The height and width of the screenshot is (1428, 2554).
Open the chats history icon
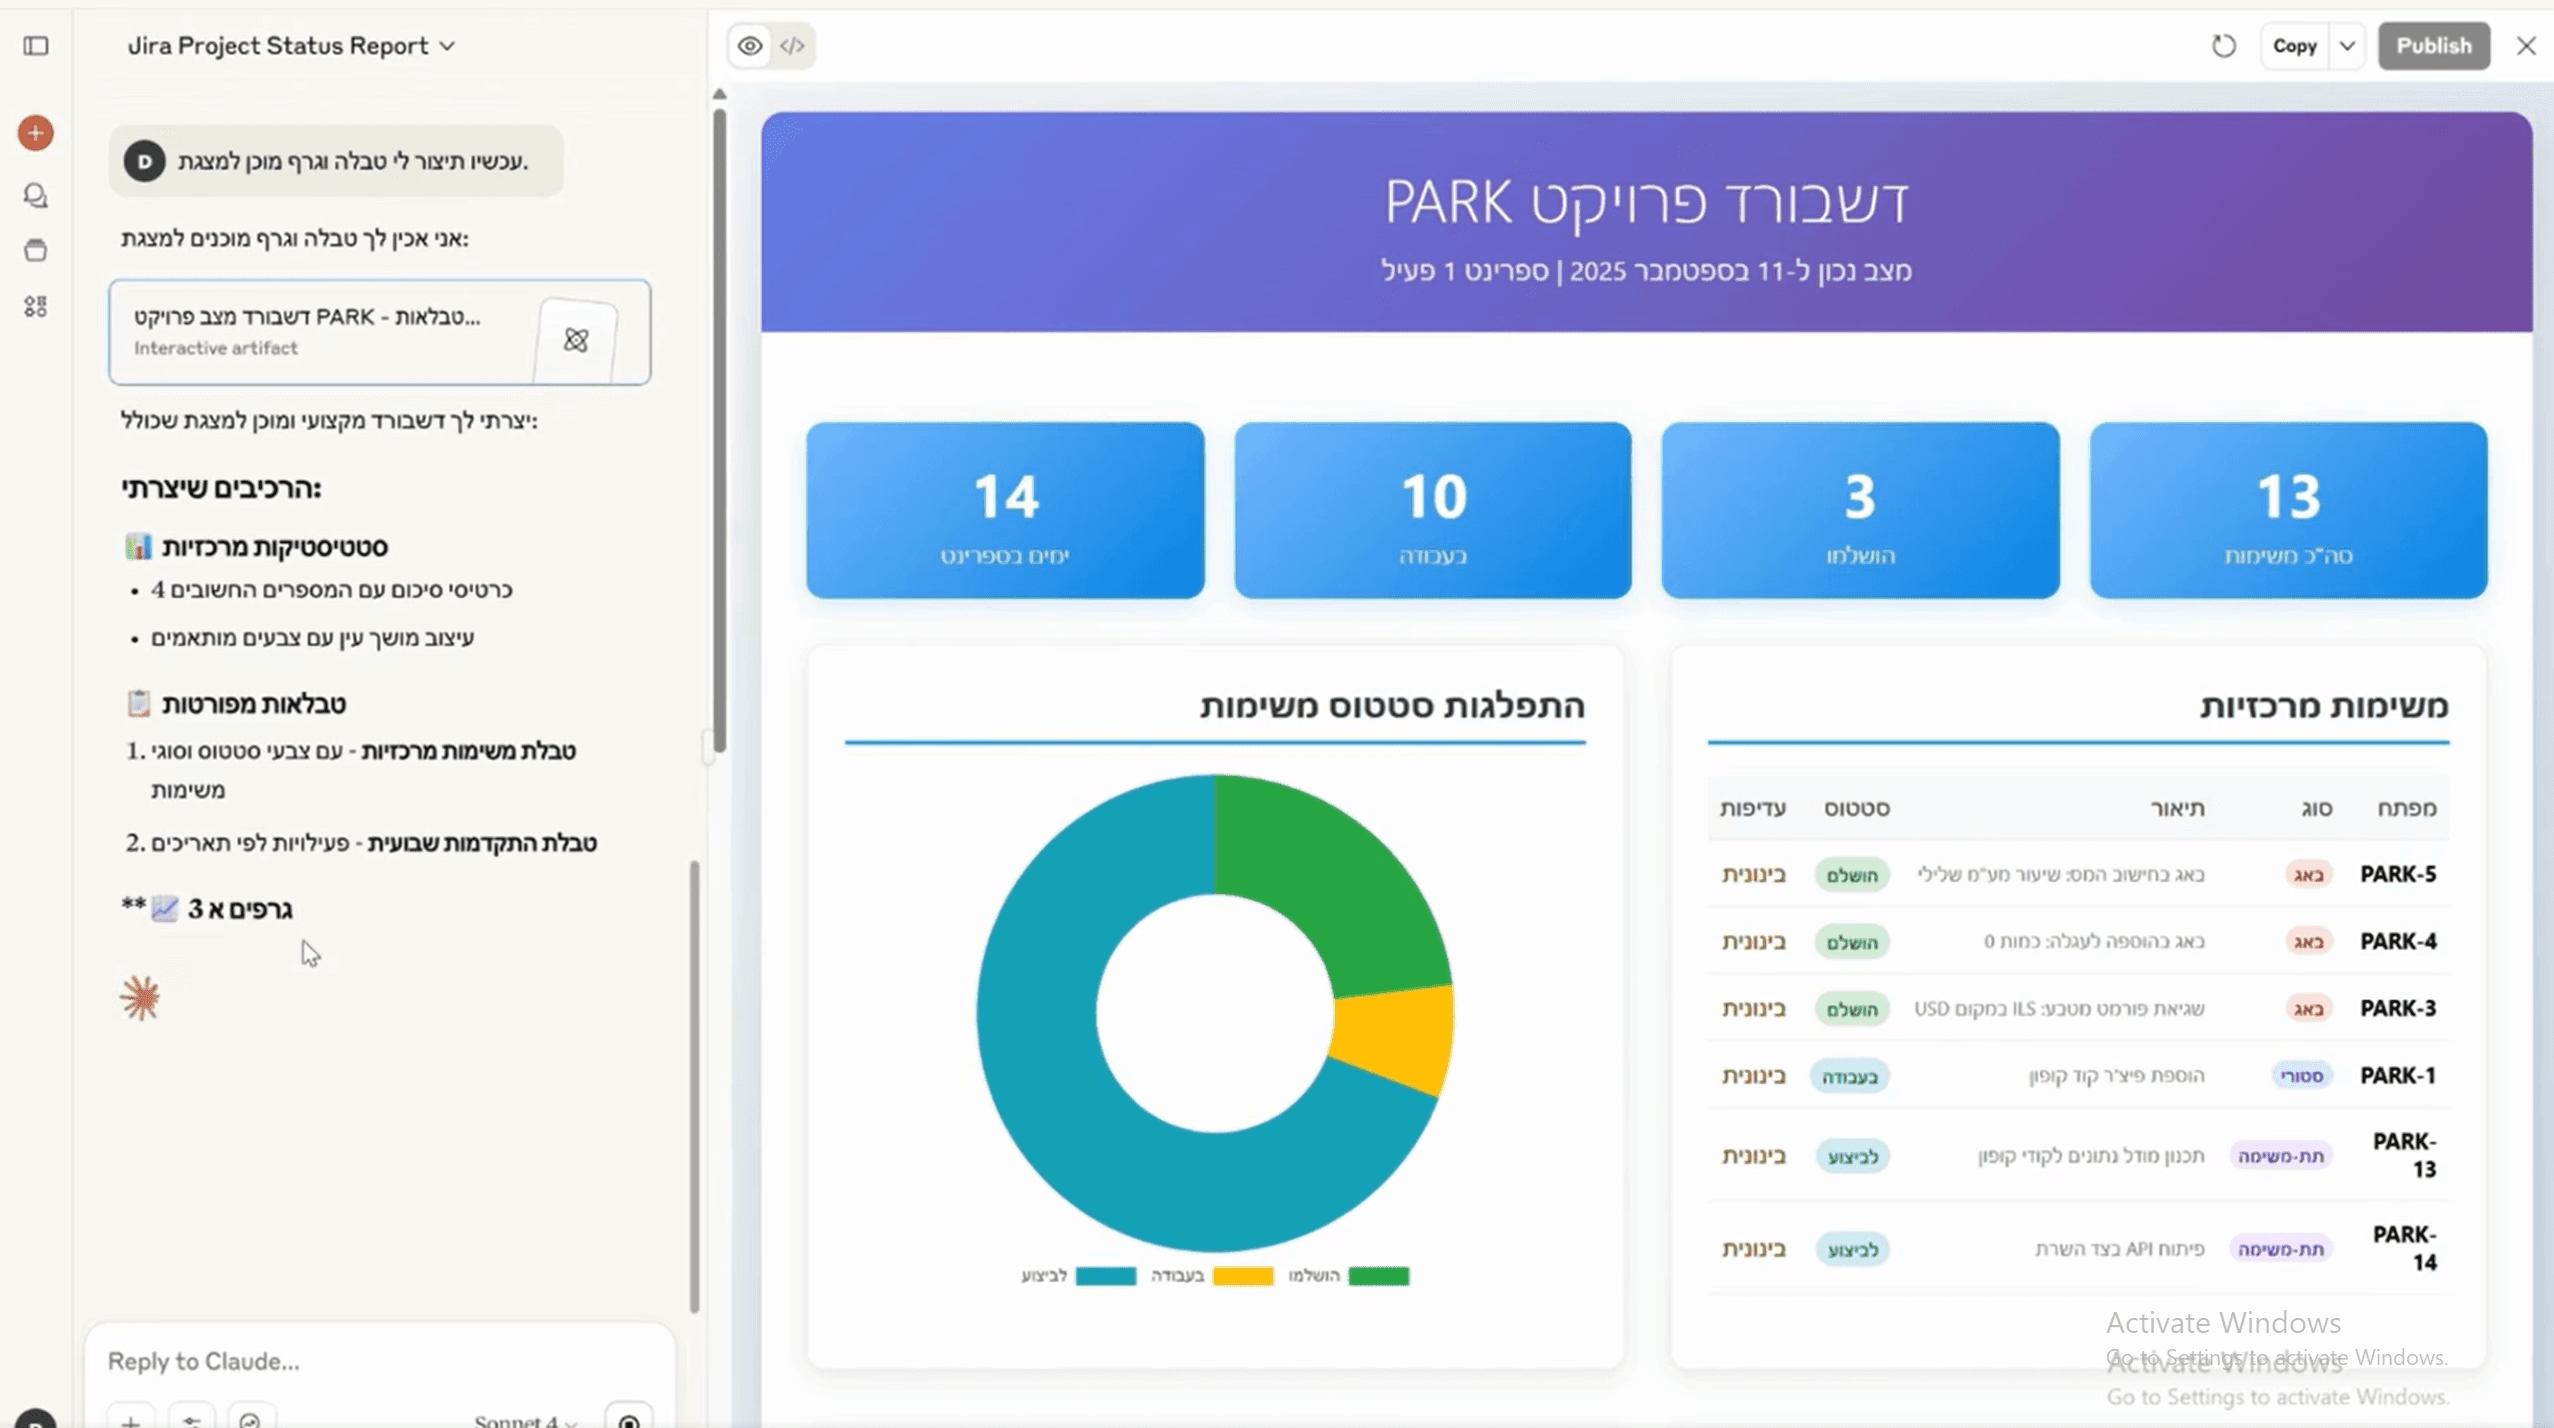tap(36, 196)
